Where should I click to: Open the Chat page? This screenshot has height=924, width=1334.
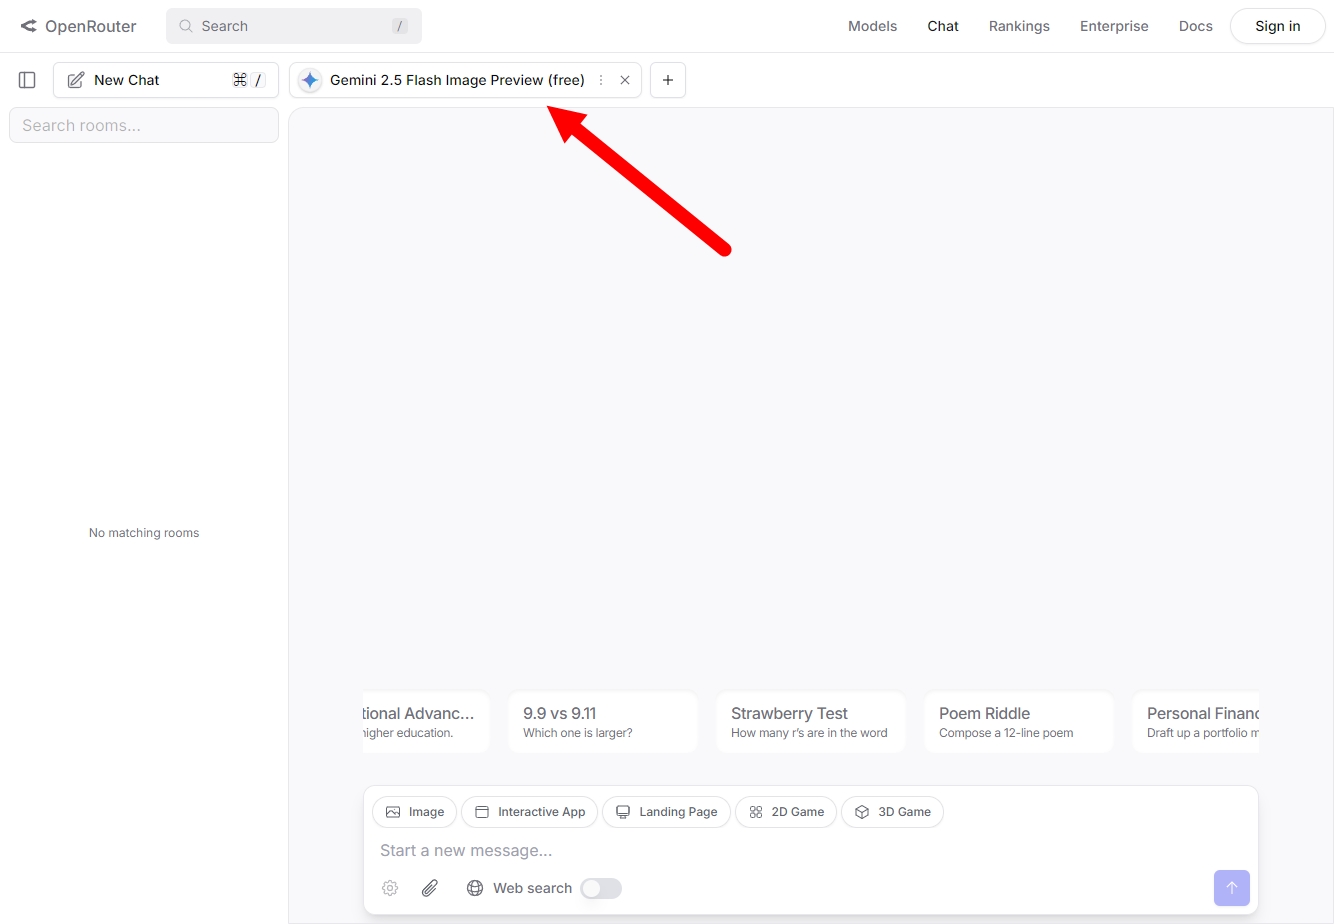click(943, 26)
